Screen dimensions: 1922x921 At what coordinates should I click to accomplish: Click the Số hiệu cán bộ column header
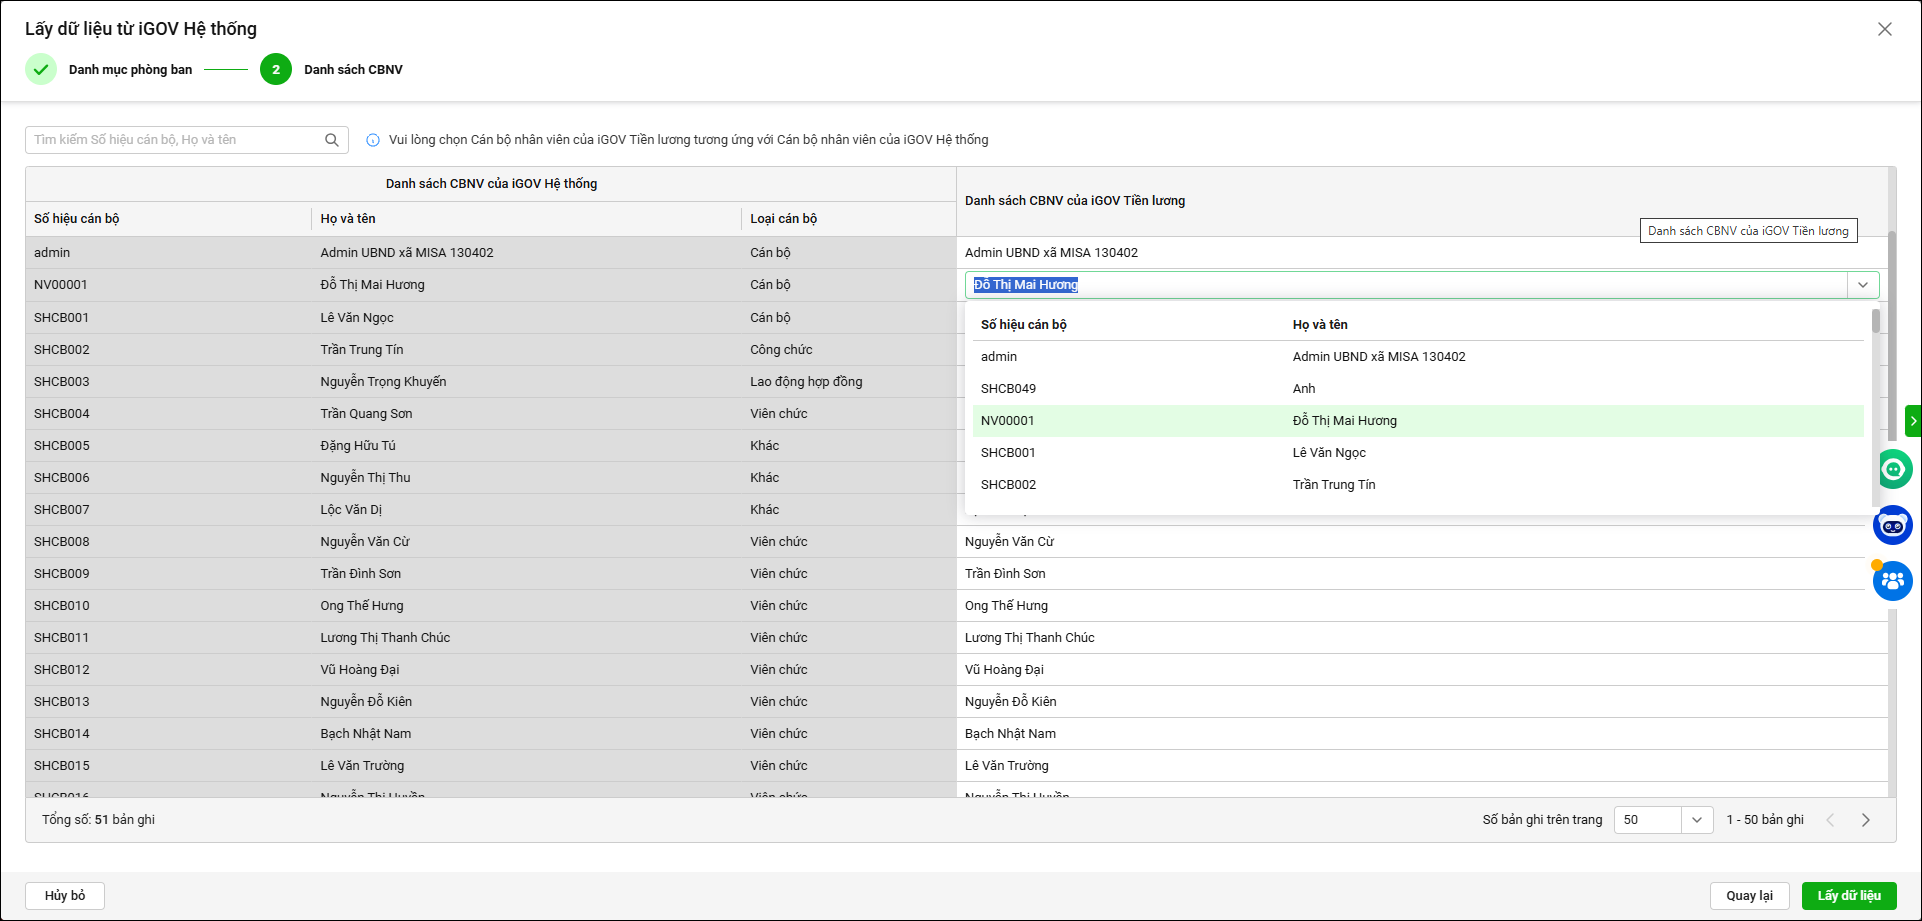[168, 219]
